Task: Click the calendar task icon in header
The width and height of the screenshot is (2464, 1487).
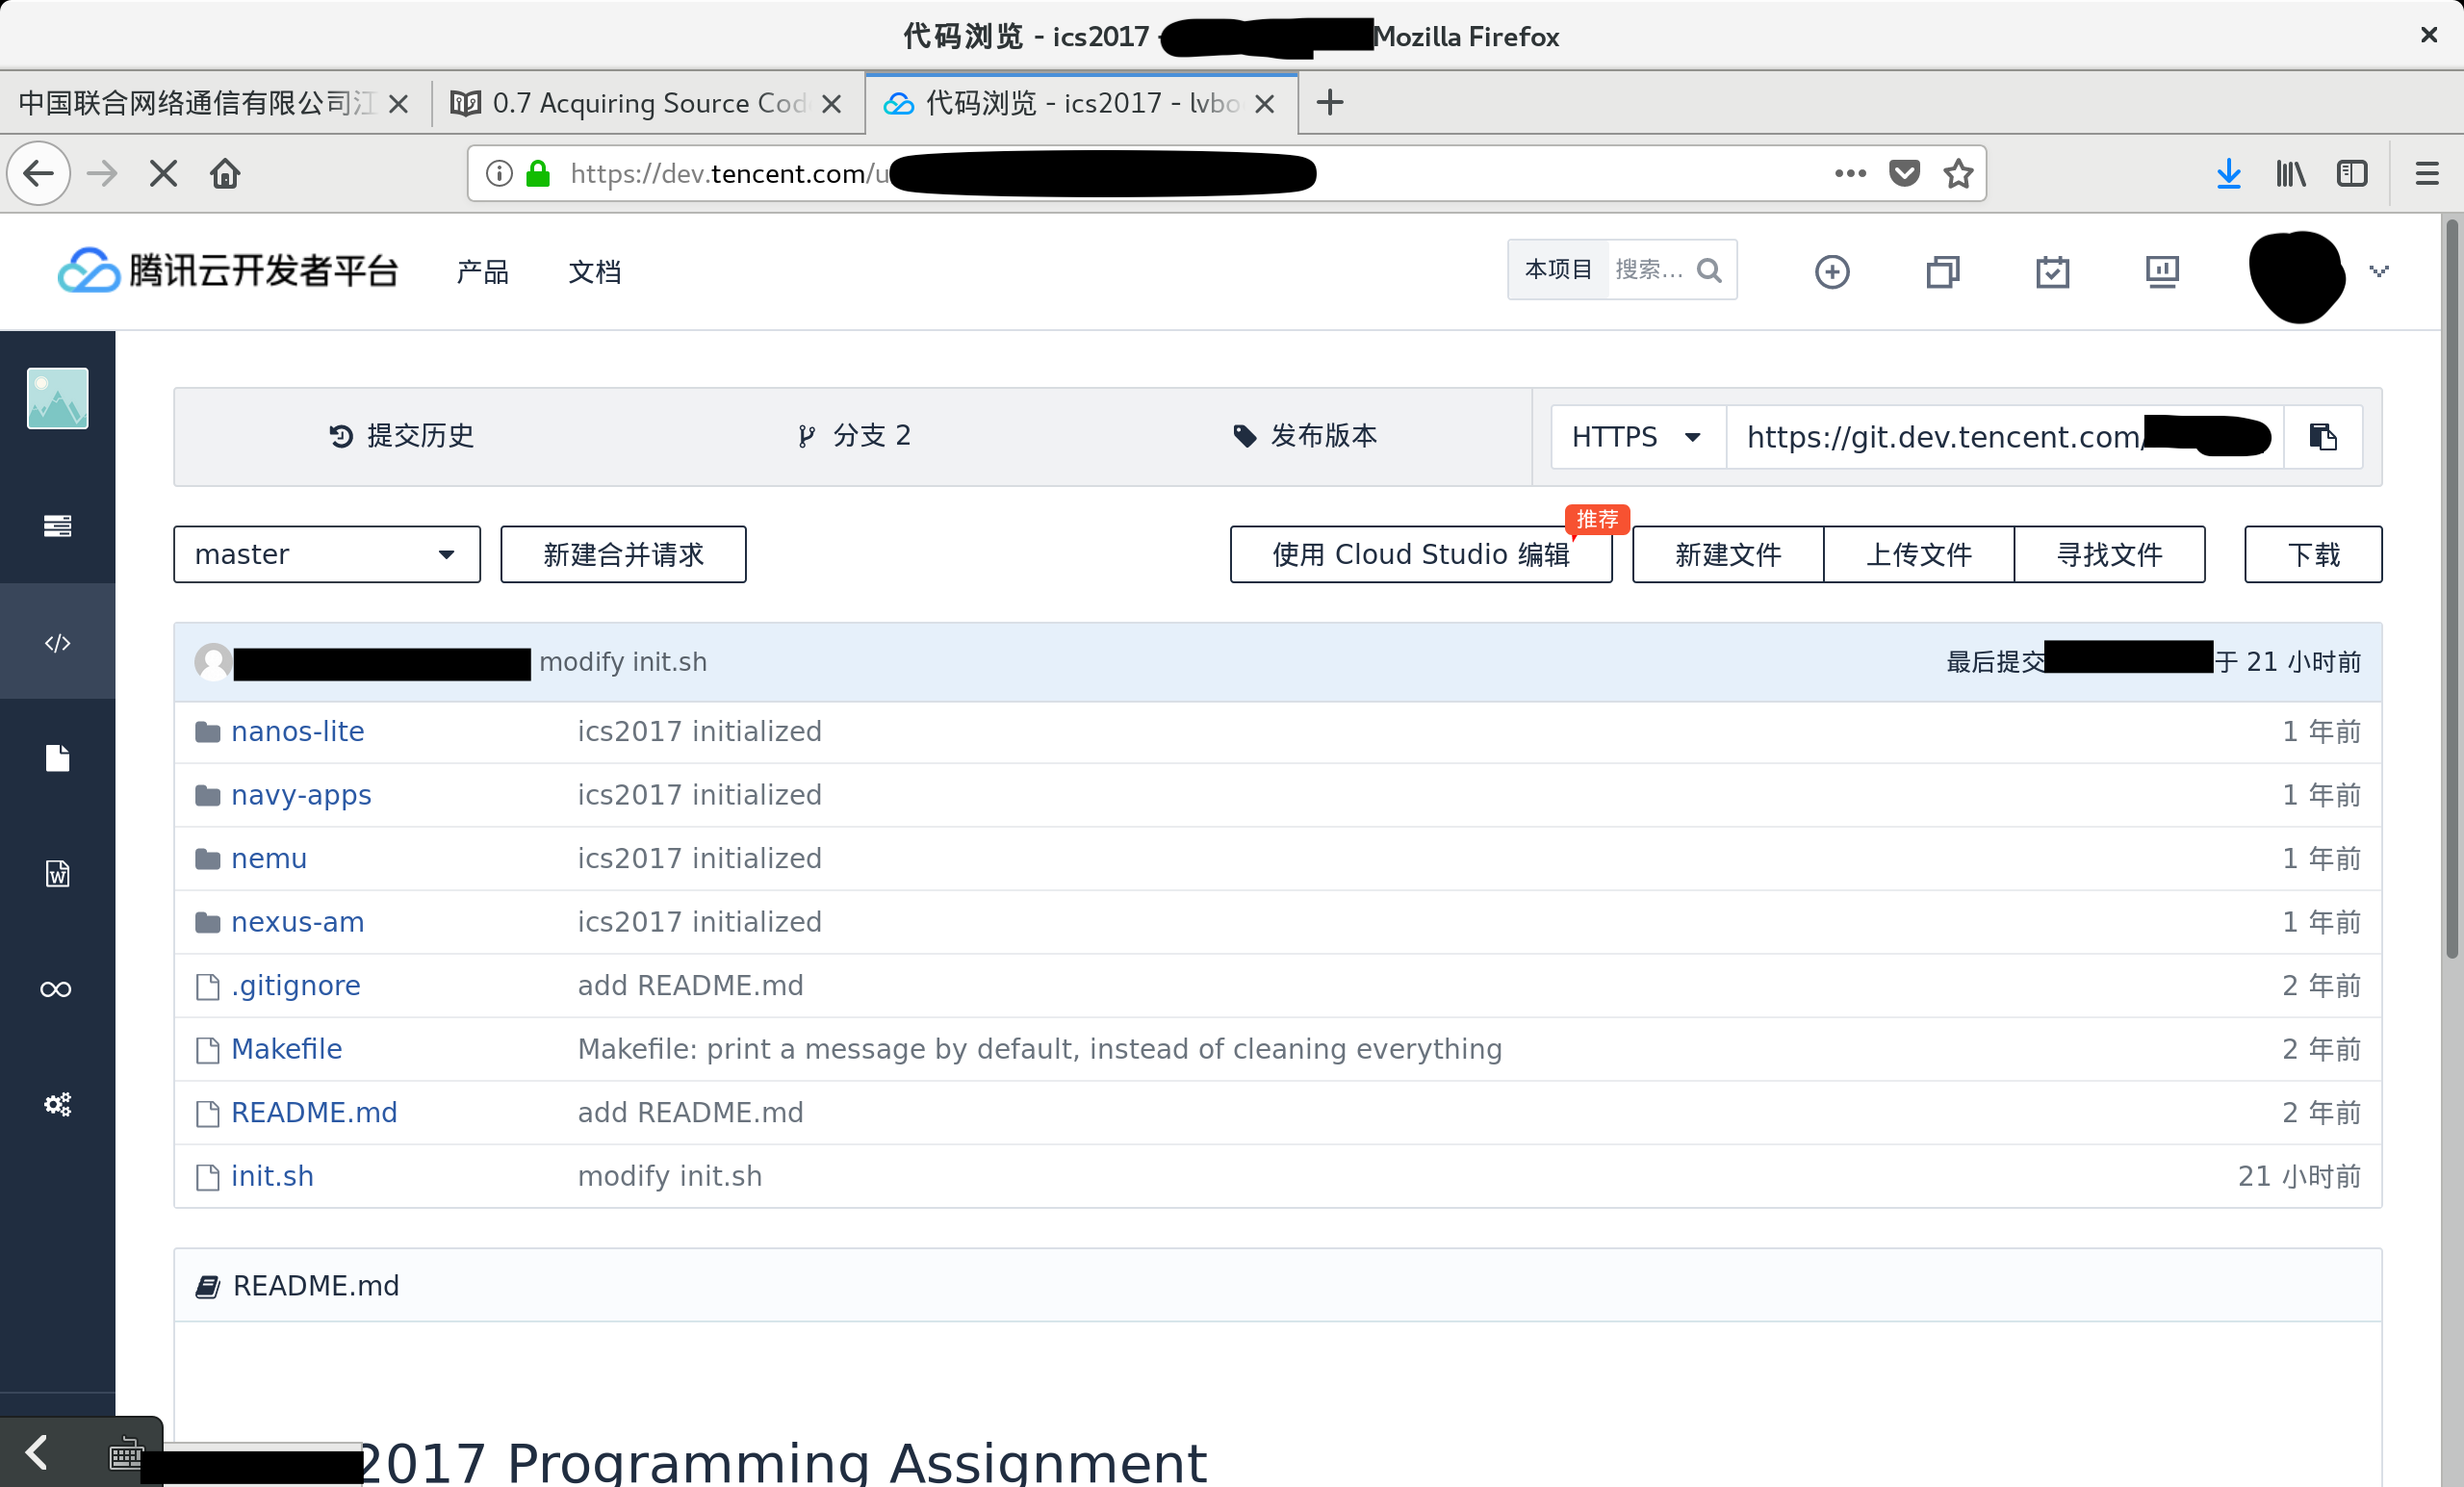Action: (2052, 272)
